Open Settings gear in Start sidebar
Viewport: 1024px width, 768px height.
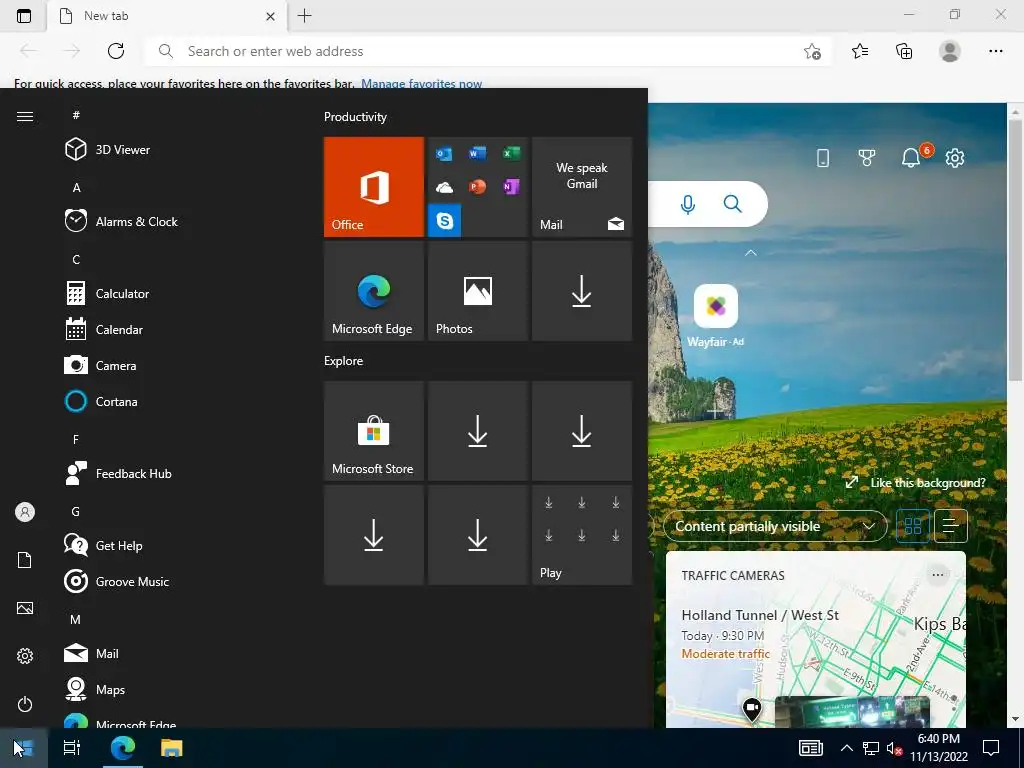click(25, 656)
